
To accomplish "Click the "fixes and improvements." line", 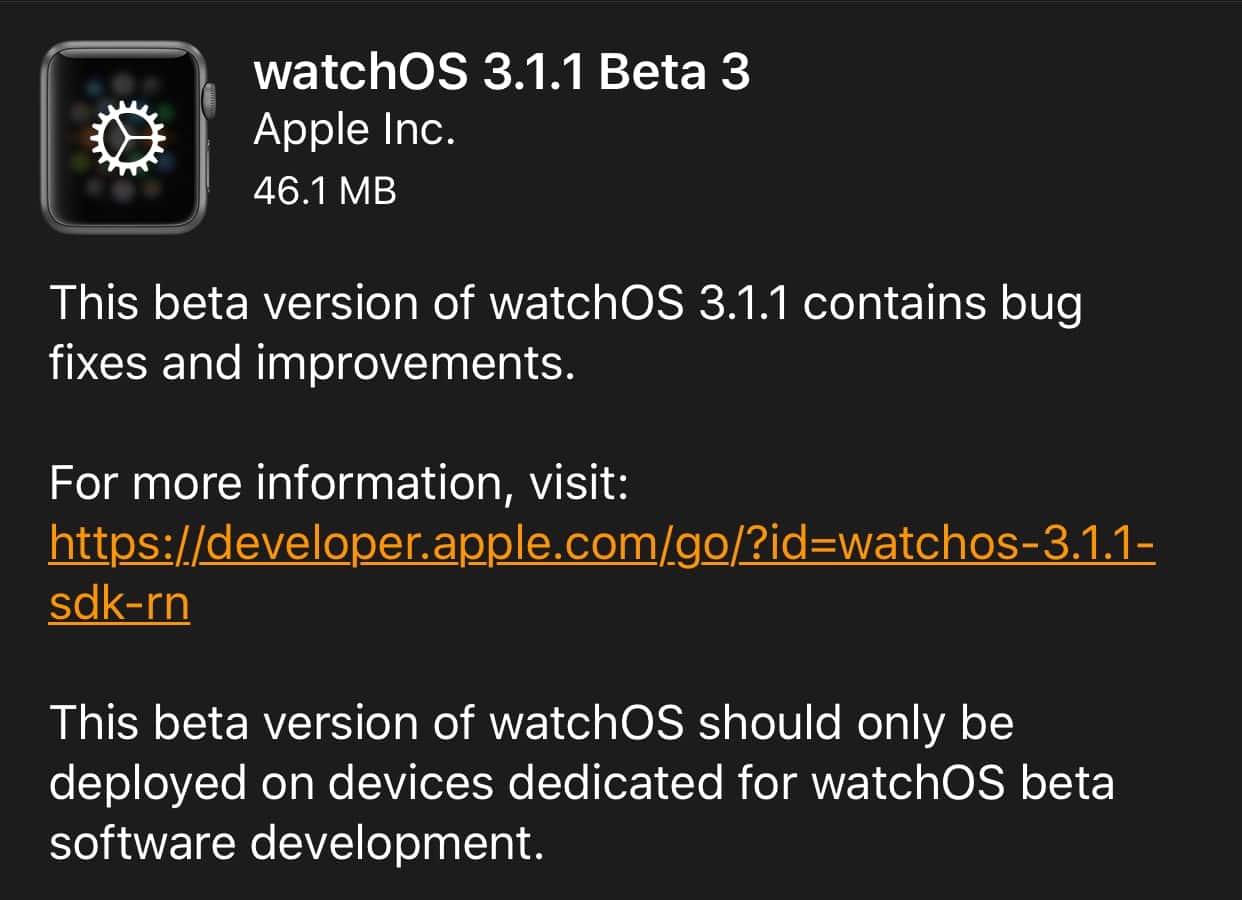I will pyautogui.click(x=312, y=364).
